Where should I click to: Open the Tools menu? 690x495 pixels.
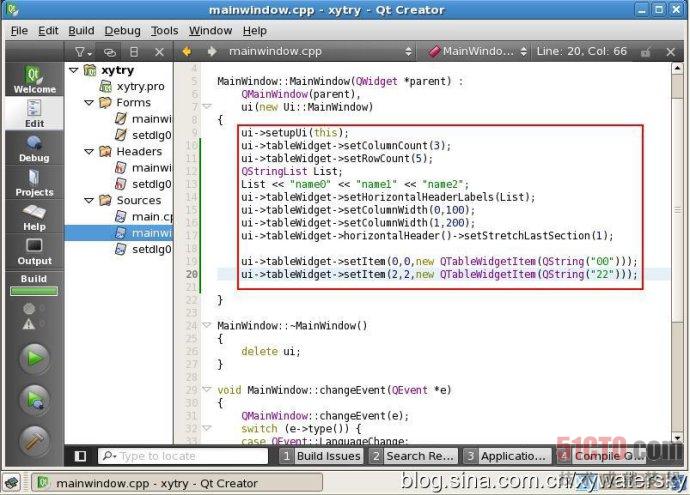165,31
